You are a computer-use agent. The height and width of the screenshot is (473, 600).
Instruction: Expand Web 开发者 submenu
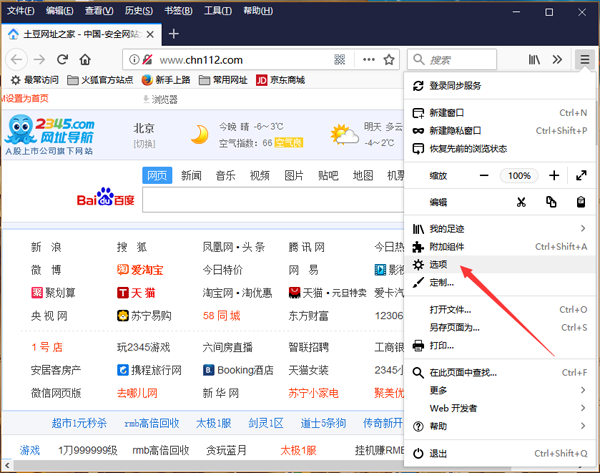(x=500, y=408)
